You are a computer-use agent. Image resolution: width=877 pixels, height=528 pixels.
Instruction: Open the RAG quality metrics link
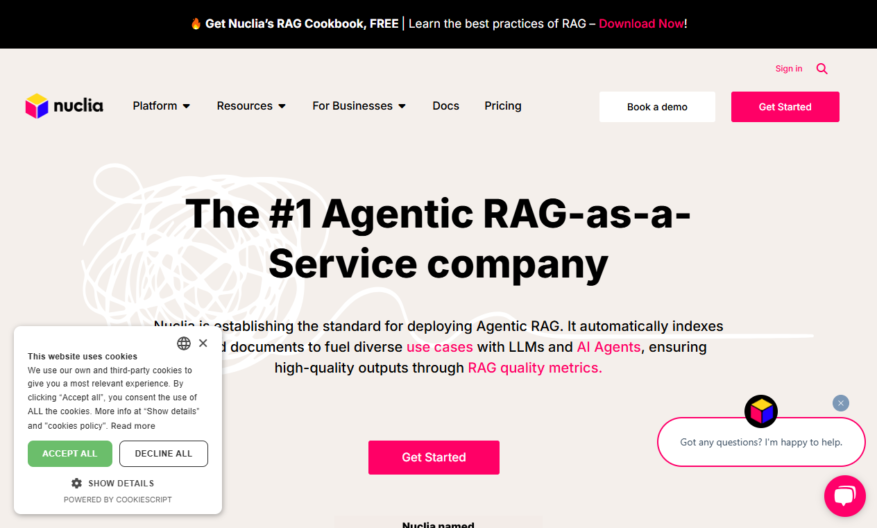535,367
